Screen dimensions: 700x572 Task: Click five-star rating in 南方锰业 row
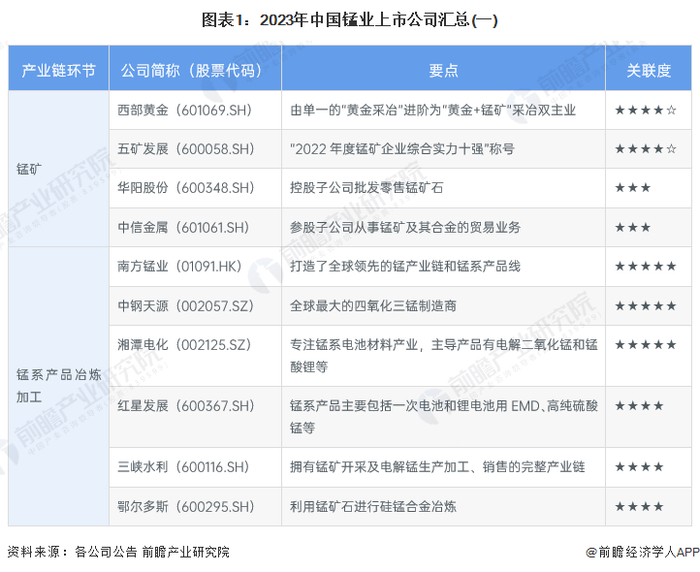pos(646,266)
